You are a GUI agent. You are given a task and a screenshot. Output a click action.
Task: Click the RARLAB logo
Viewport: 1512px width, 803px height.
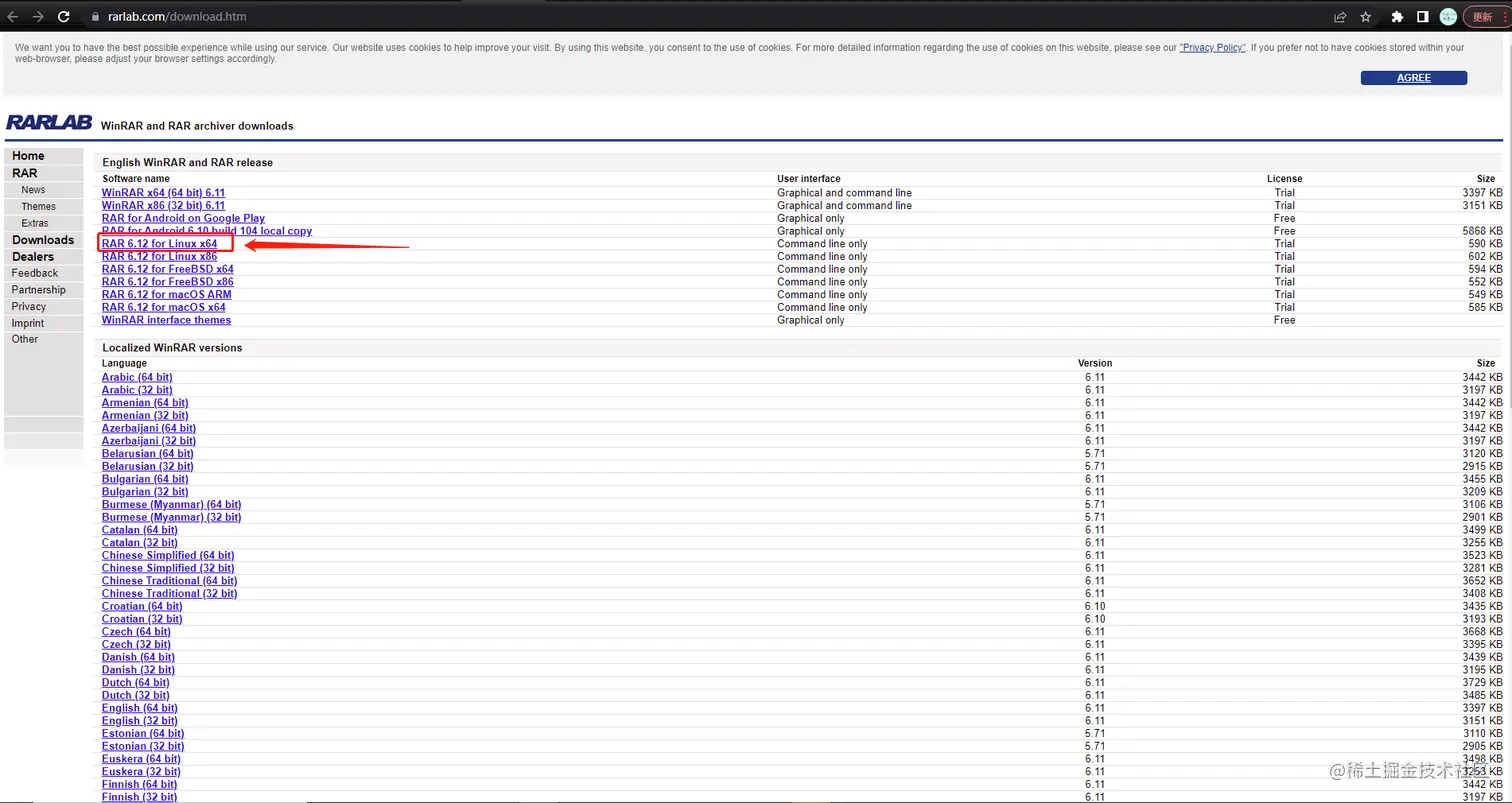[x=49, y=123]
